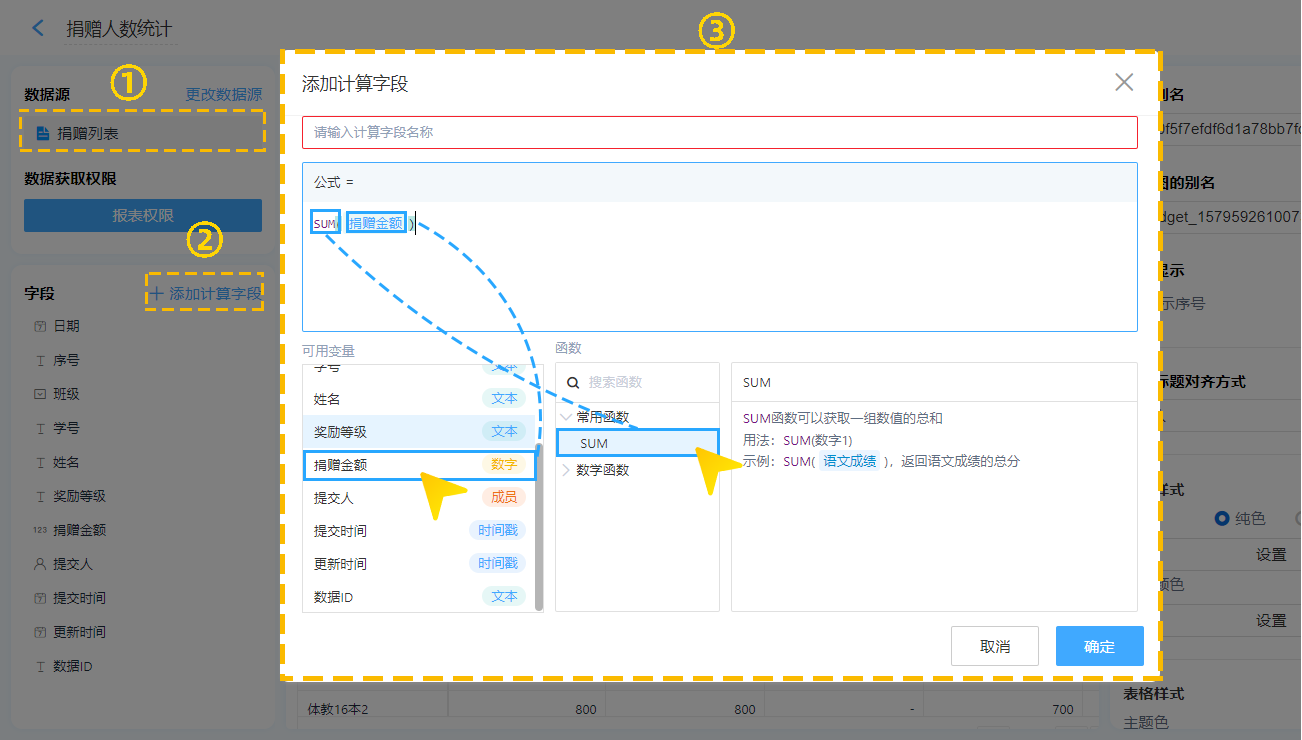The width and height of the screenshot is (1302, 740).
Task: Click the 确定 button
Action: 1099,646
